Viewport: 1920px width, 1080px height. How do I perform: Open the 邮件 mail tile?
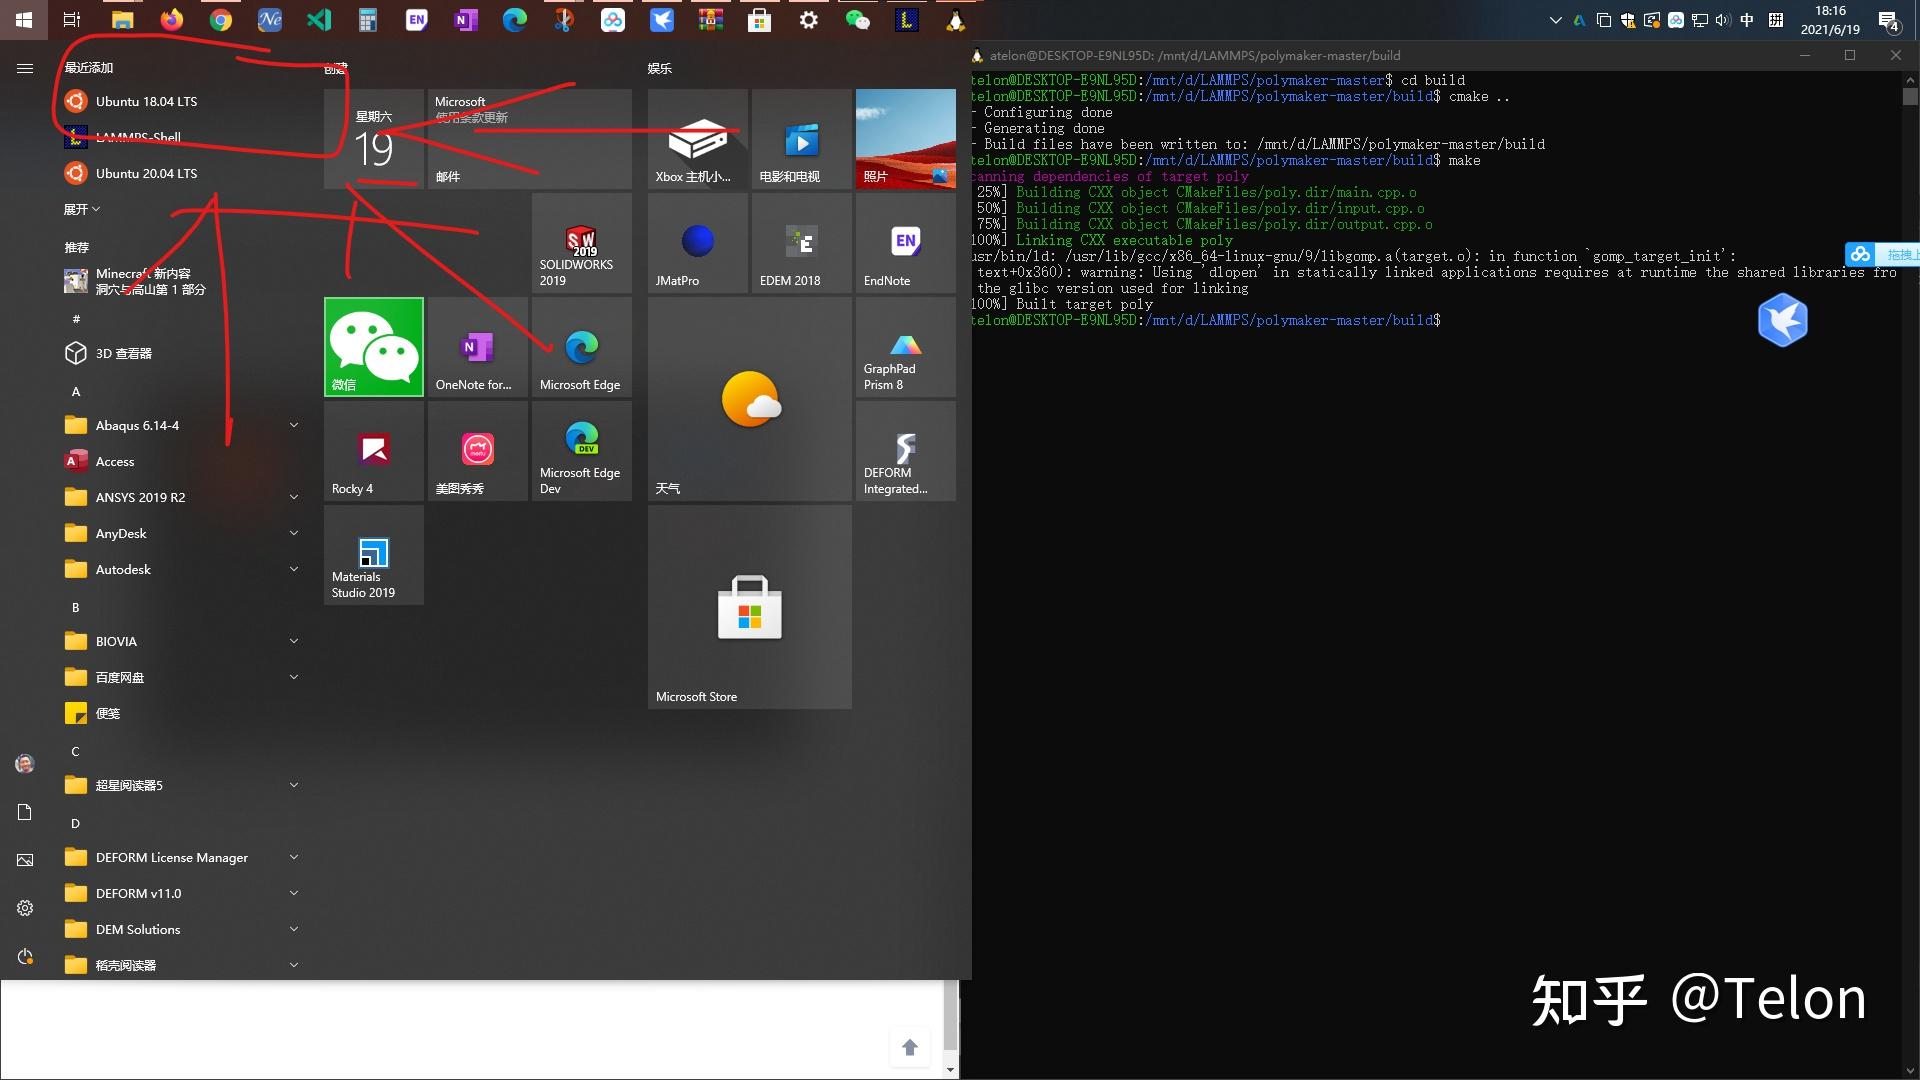pyautogui.click(x=530, y=139)
